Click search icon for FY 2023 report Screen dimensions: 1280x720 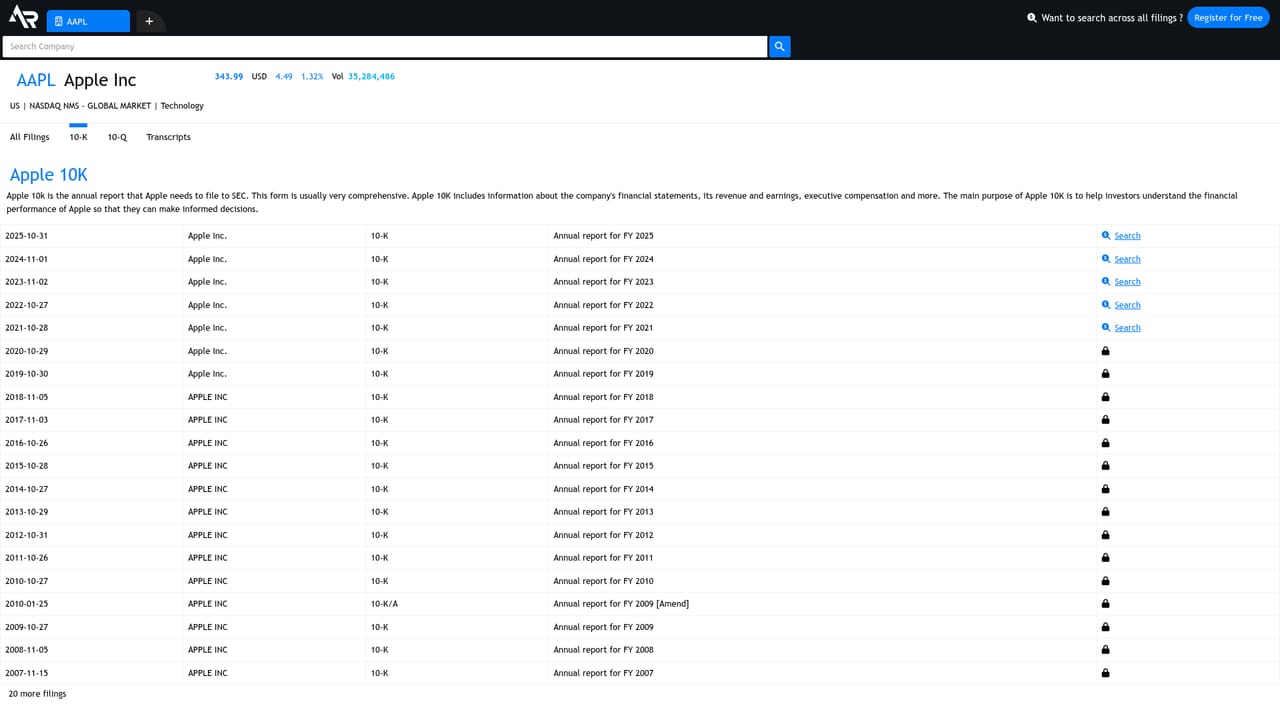coord(1106,282)
